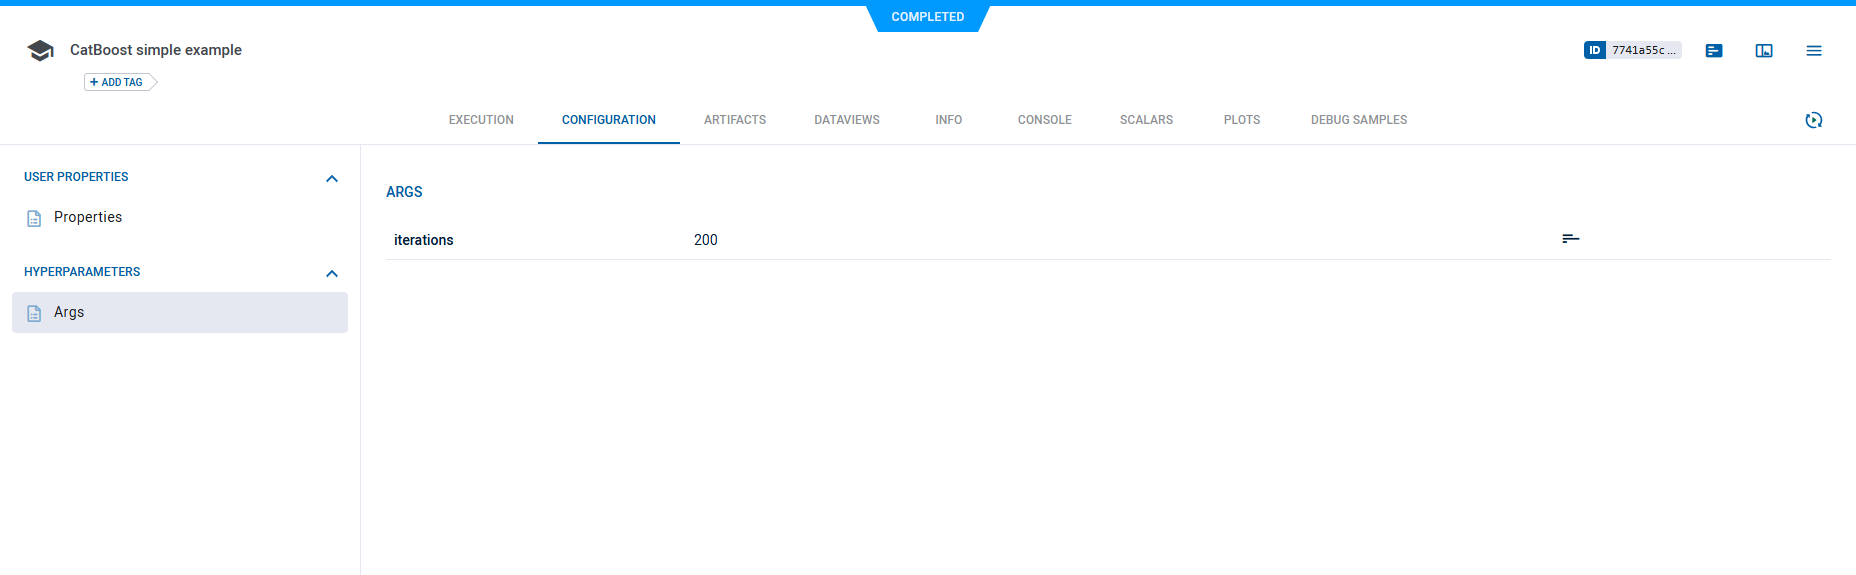Collapse the User Properties section

332,178
